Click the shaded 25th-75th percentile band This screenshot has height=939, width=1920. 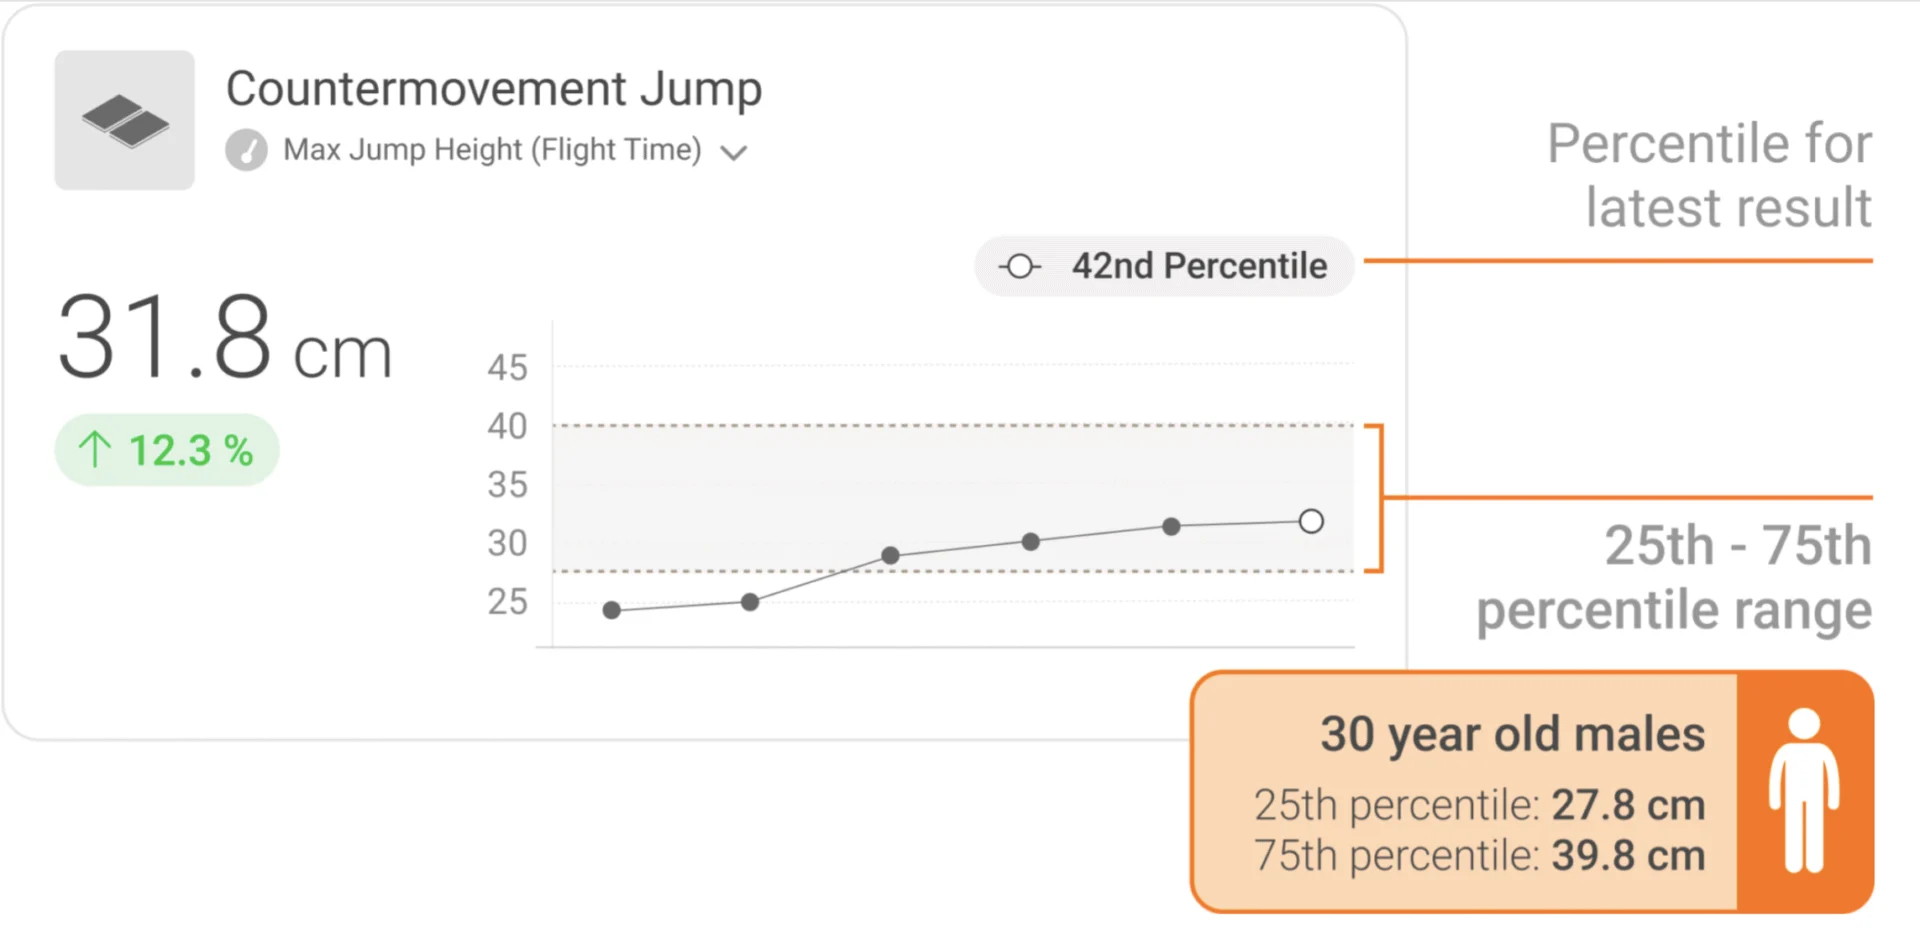coord(953,498)
